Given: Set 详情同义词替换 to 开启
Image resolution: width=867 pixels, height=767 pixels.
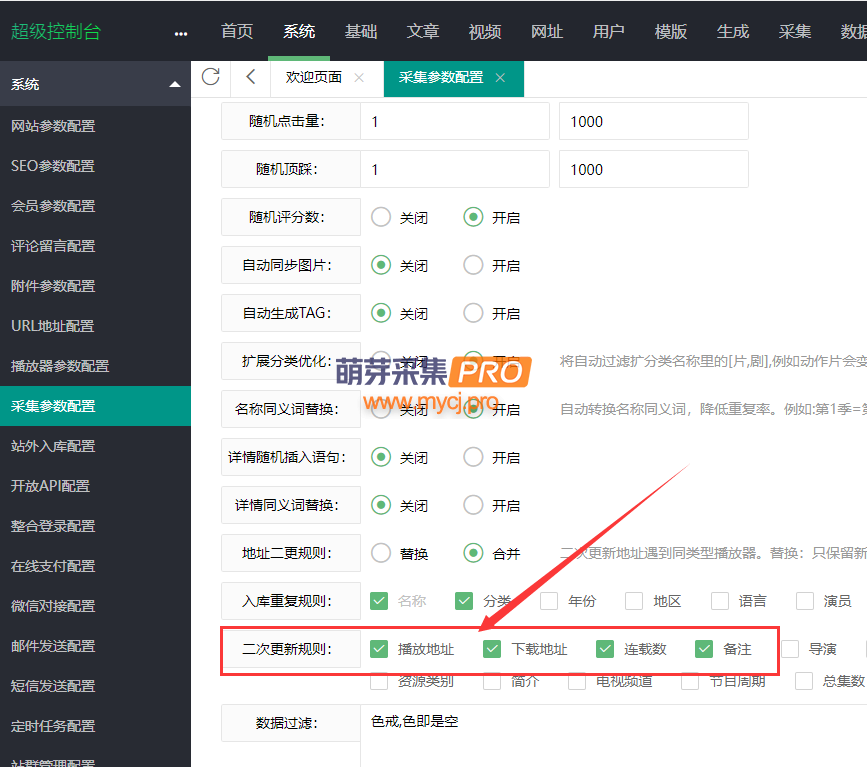Looking at the screenshot, I should click(473, 505).
